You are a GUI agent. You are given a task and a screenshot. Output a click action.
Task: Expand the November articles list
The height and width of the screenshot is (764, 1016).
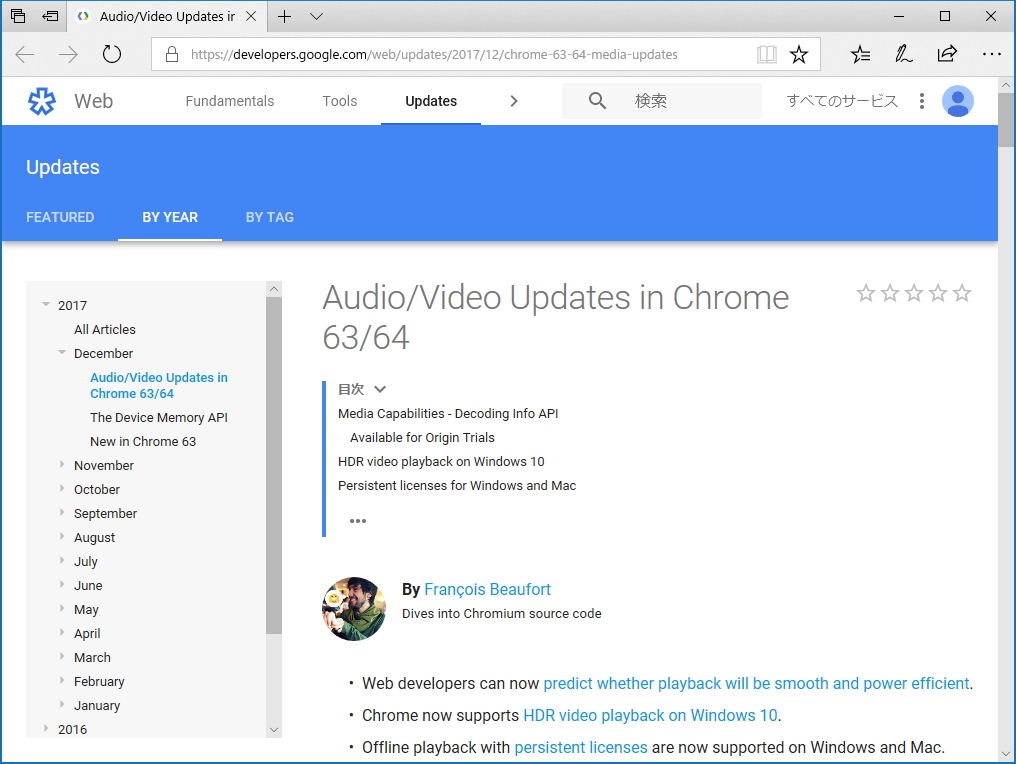(x=62, y=465)
